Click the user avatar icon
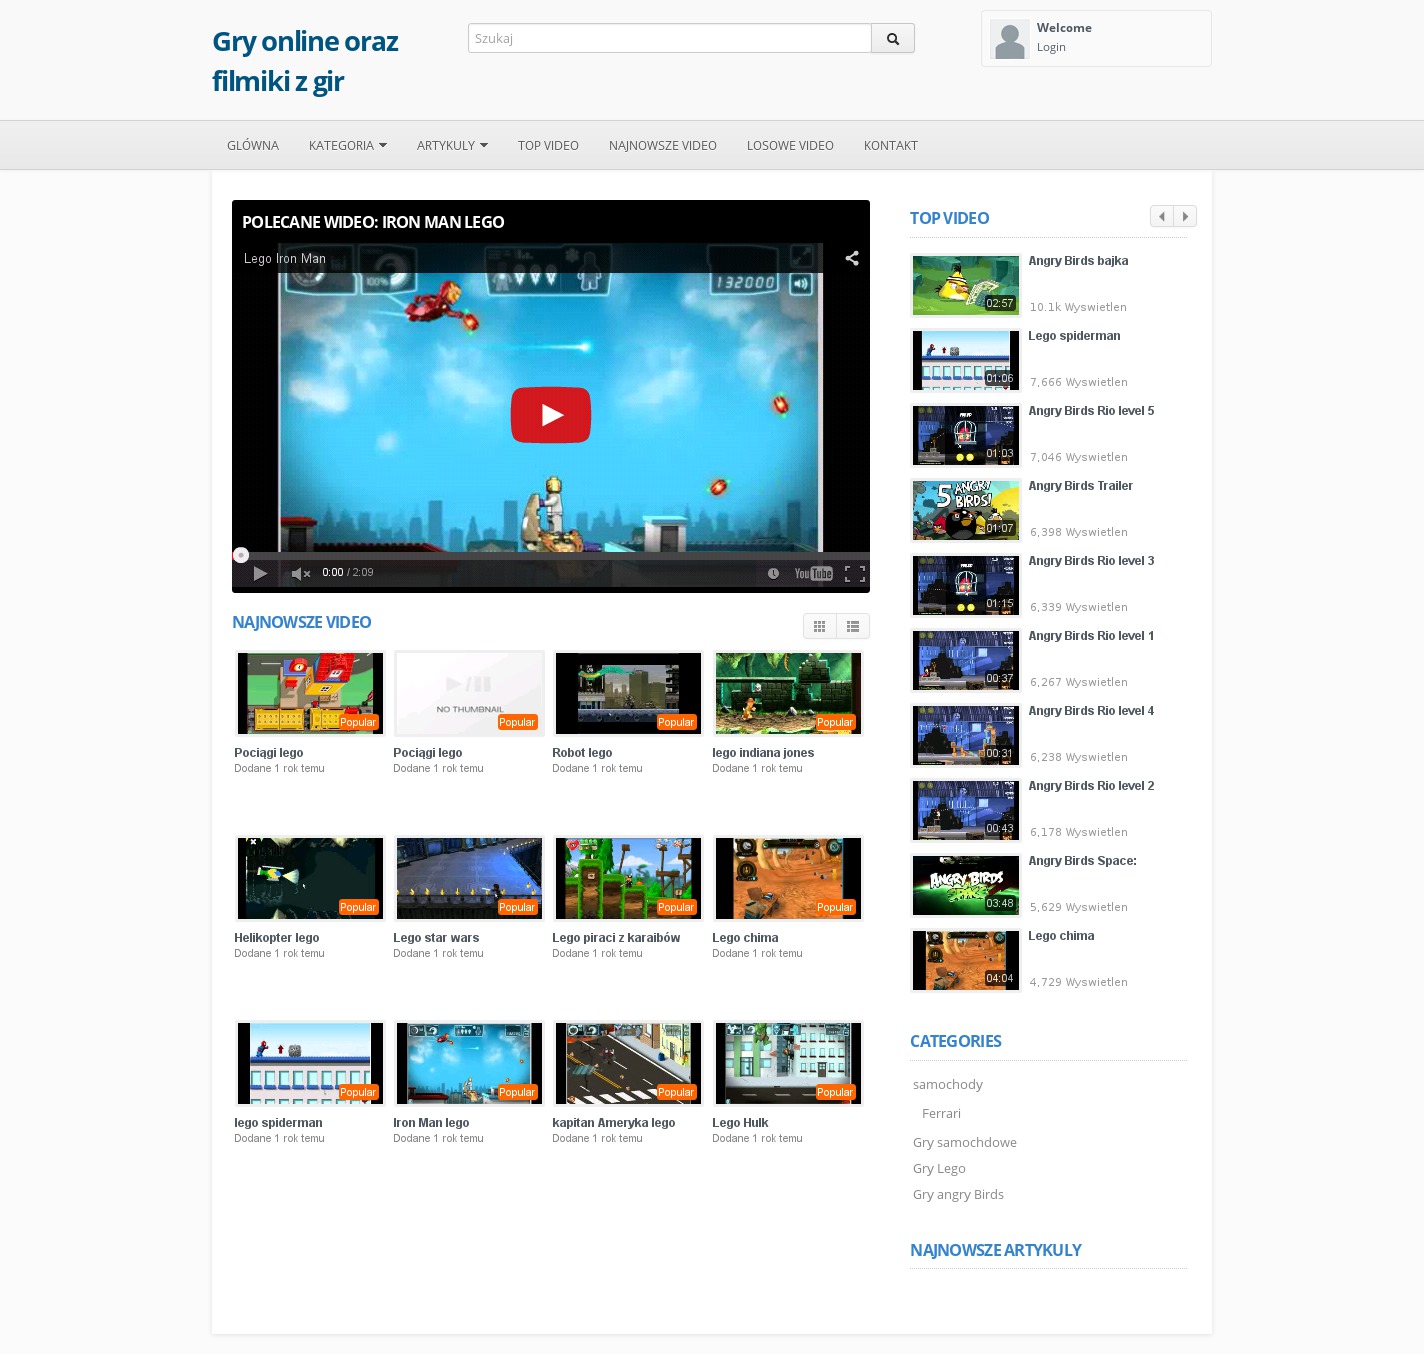This screenshot has width=1424, height=1354. click(1009, 39)
